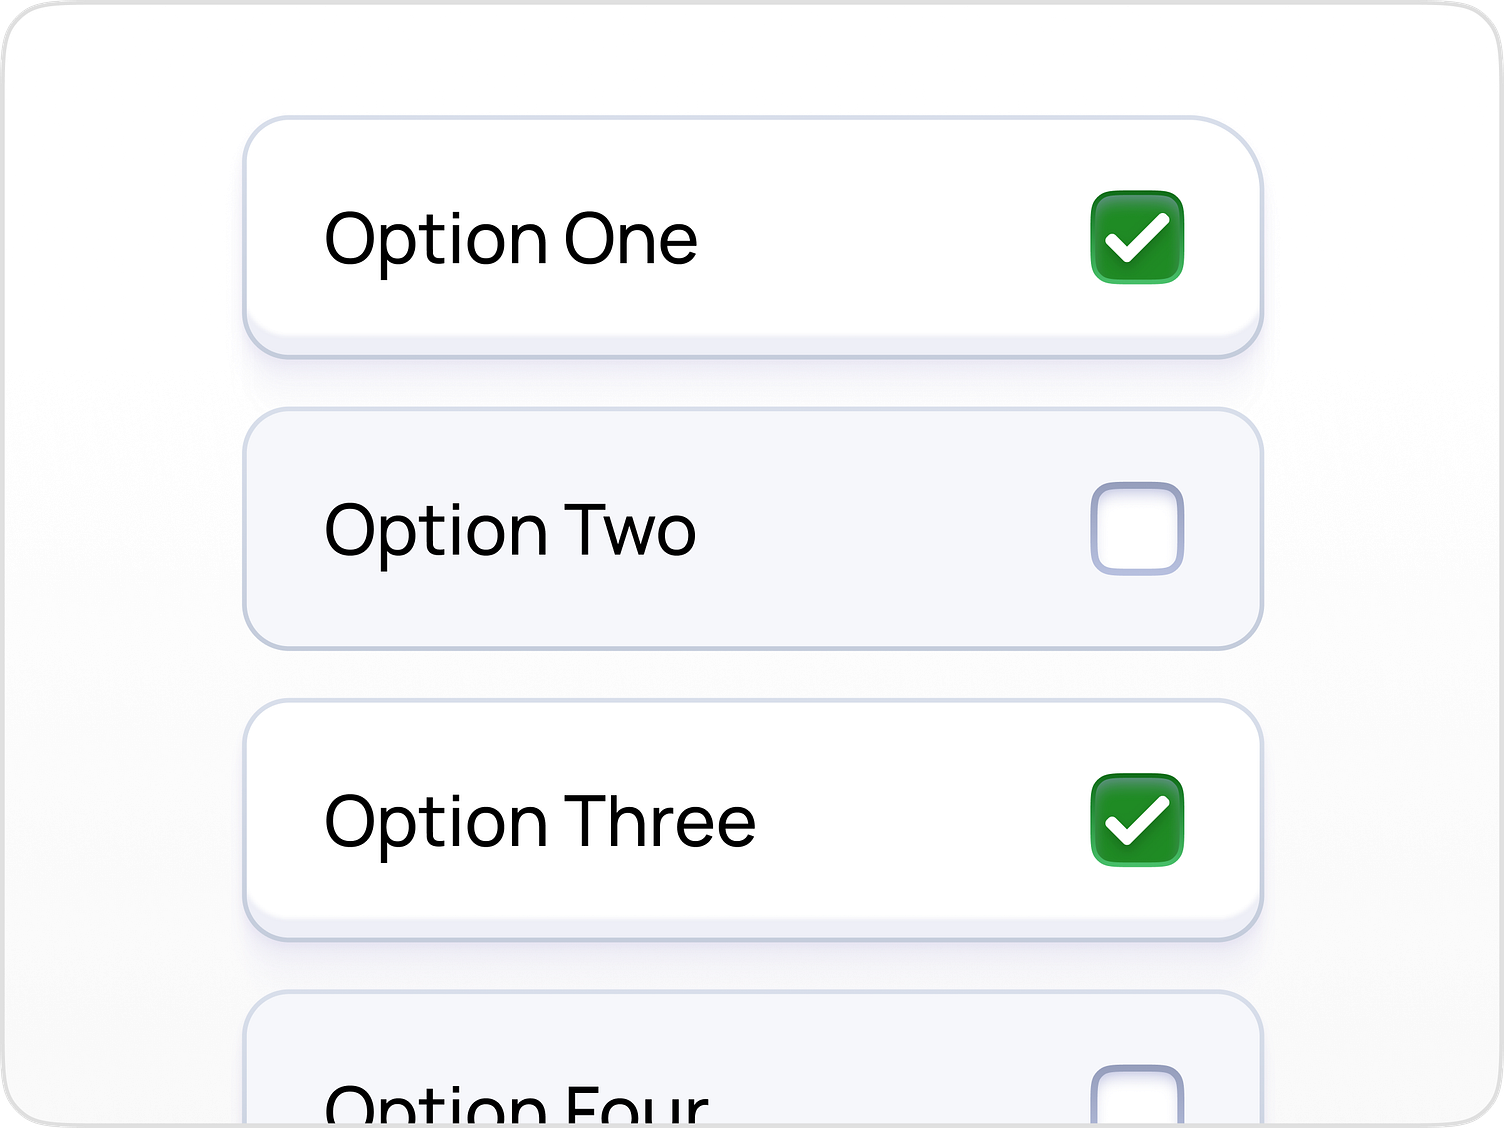Click the green checkmark icon beside Option One

[x=1138, y=237]
